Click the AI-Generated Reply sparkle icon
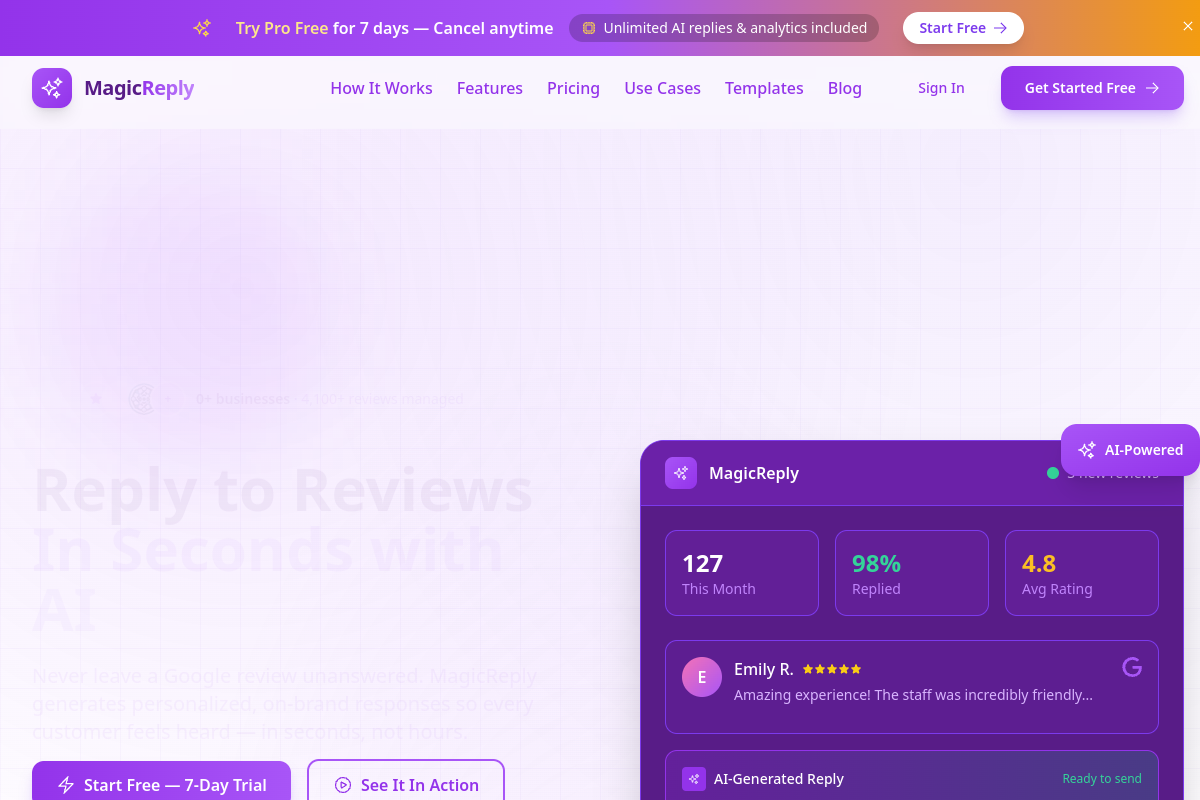1200x800 pixels. point(694,779)
